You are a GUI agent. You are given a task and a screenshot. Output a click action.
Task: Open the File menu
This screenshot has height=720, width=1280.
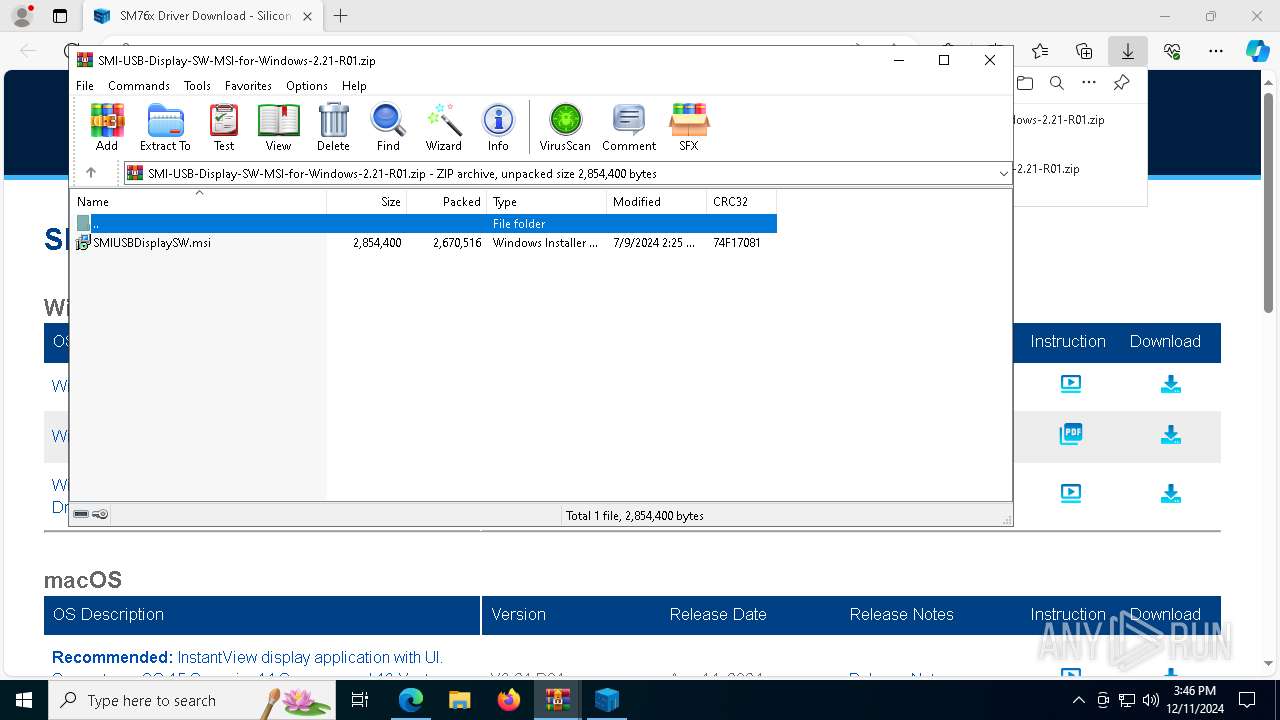point(85,86)
